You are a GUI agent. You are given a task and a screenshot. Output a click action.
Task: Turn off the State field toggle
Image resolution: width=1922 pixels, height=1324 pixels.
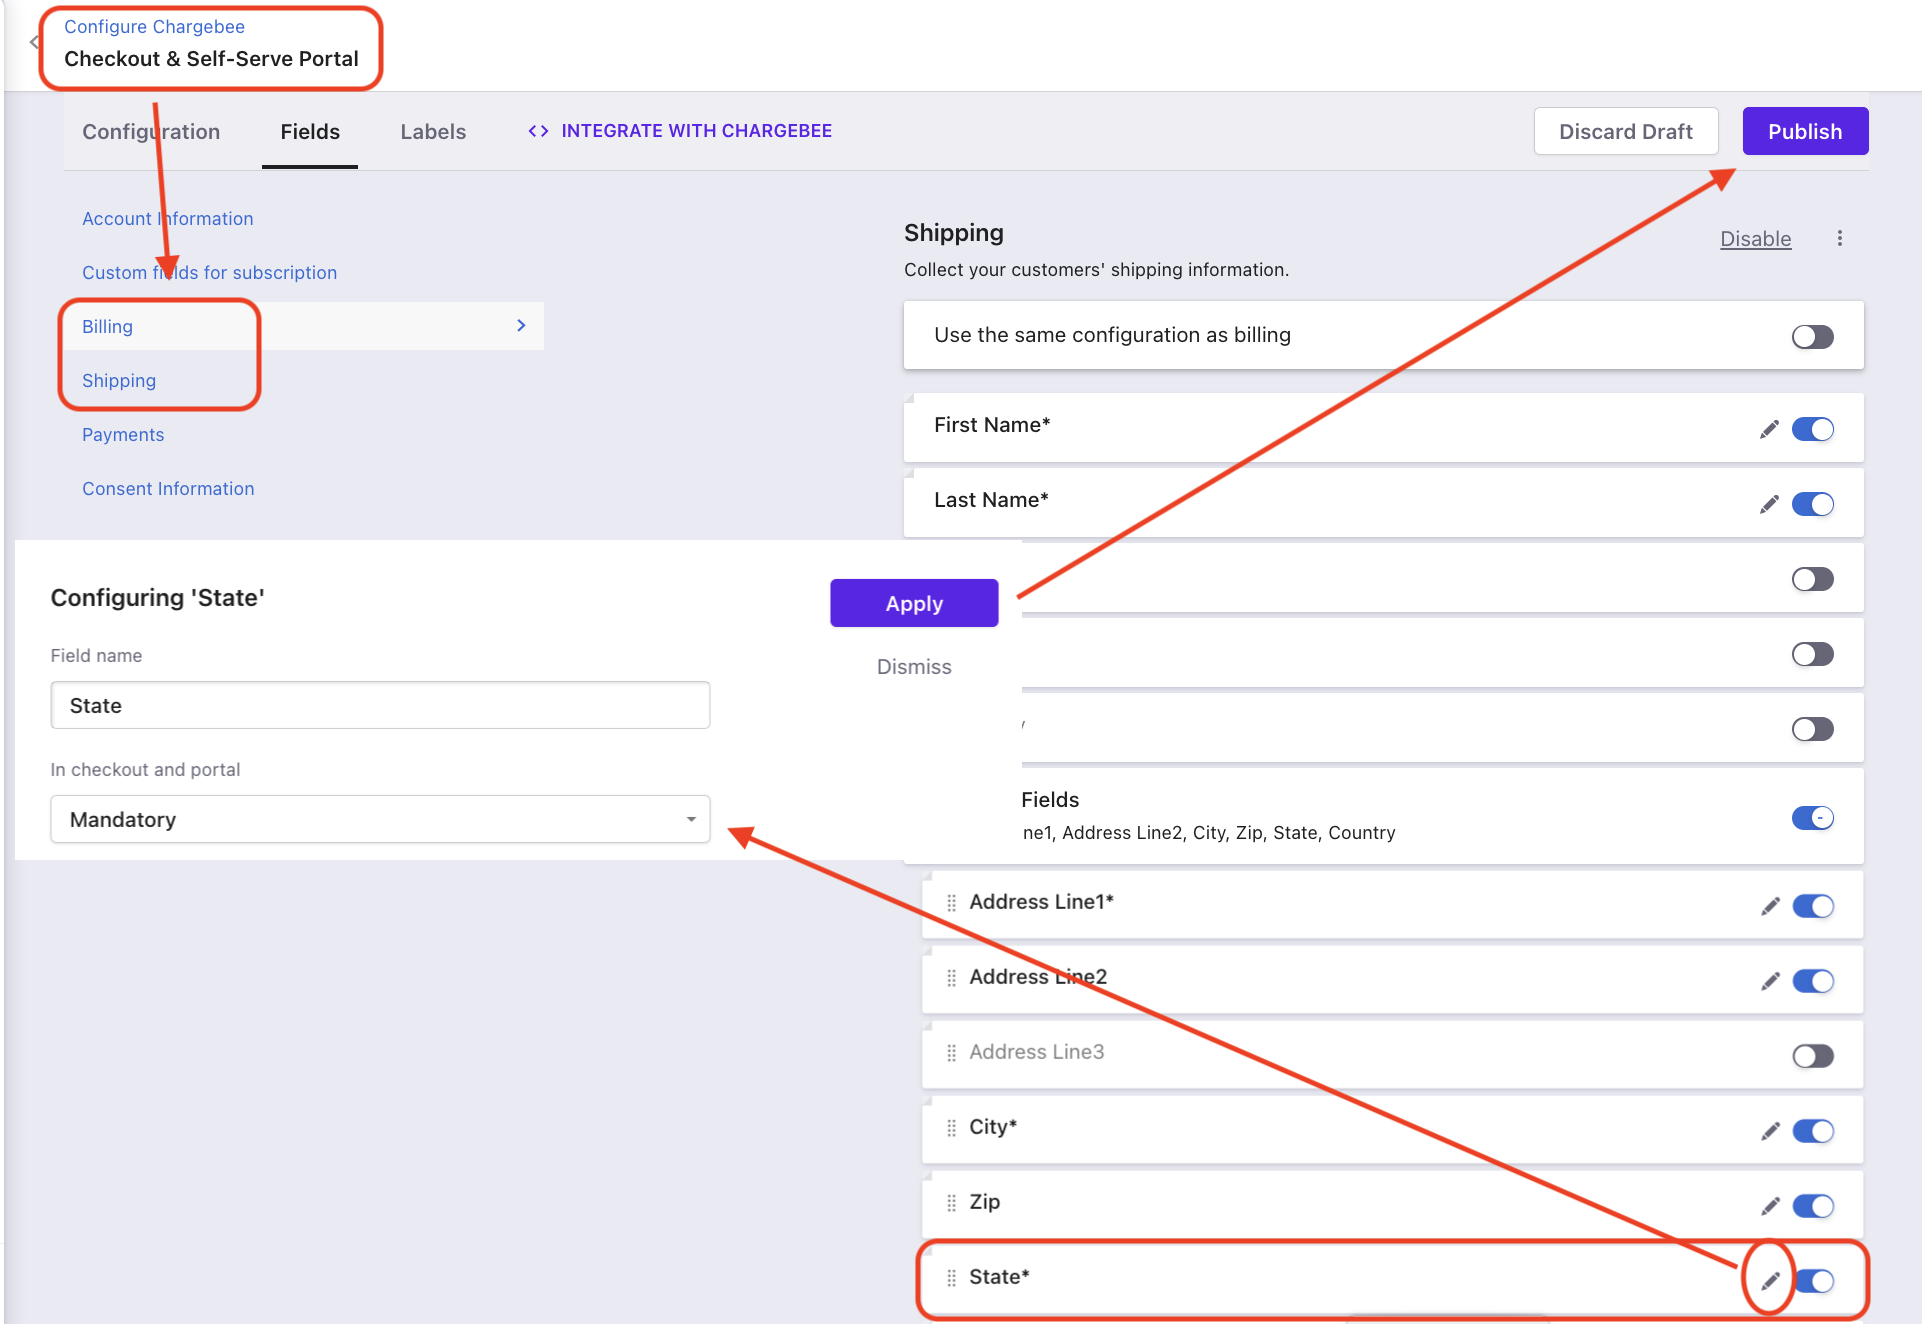[1814, 1281]
